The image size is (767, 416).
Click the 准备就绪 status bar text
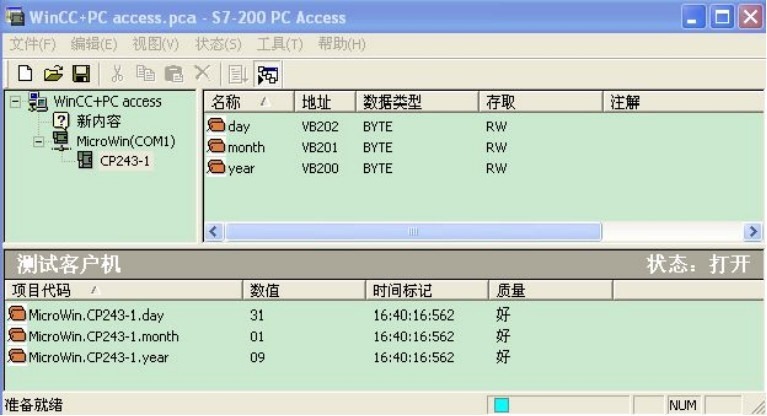coord(33,405)
